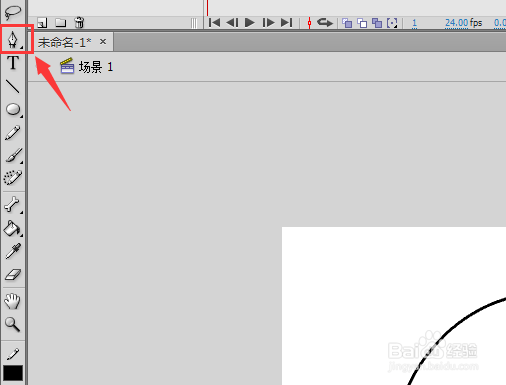The width and height of the screenshot is (506, 385).
Task: Edit the 24.00 fps frame rate
Action: [457, 23]
